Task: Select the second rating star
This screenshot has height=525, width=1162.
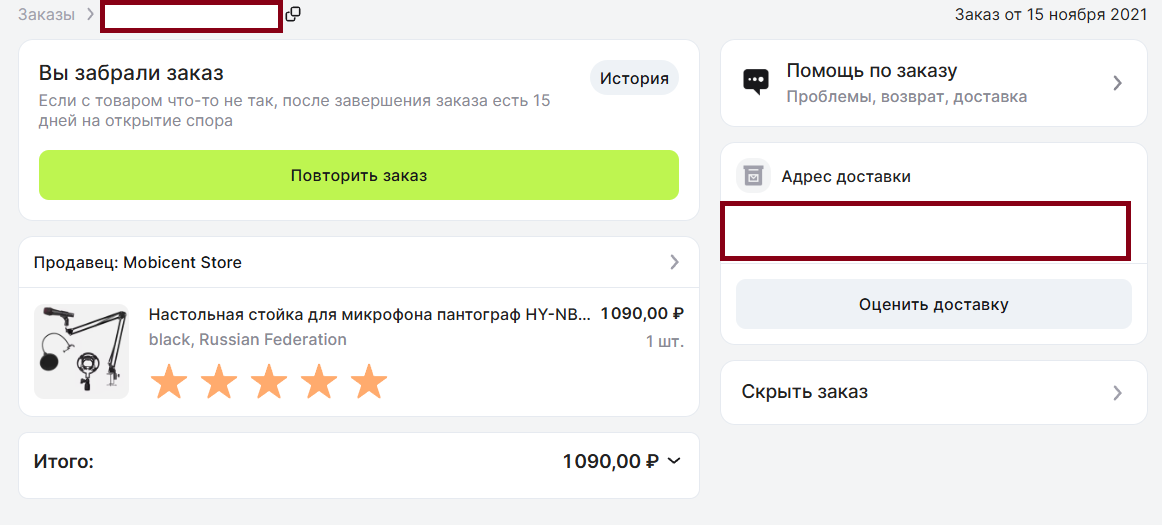Action: point(219,382)
